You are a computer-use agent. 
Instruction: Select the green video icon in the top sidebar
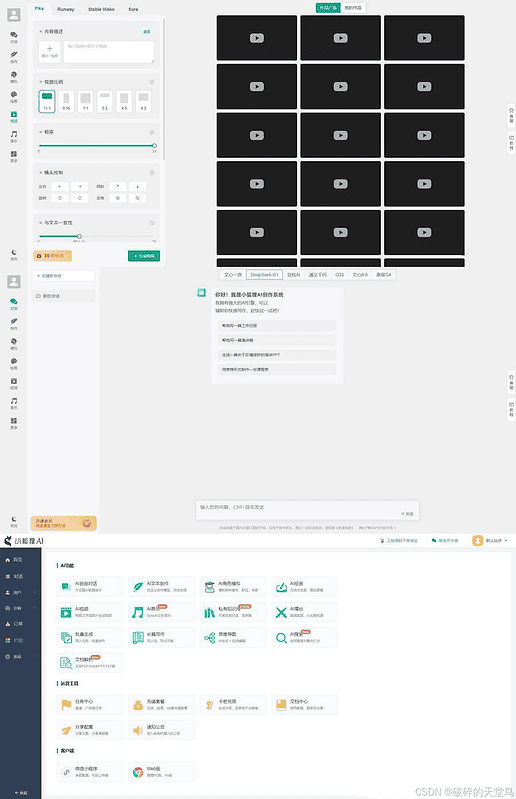pos(14,116)
